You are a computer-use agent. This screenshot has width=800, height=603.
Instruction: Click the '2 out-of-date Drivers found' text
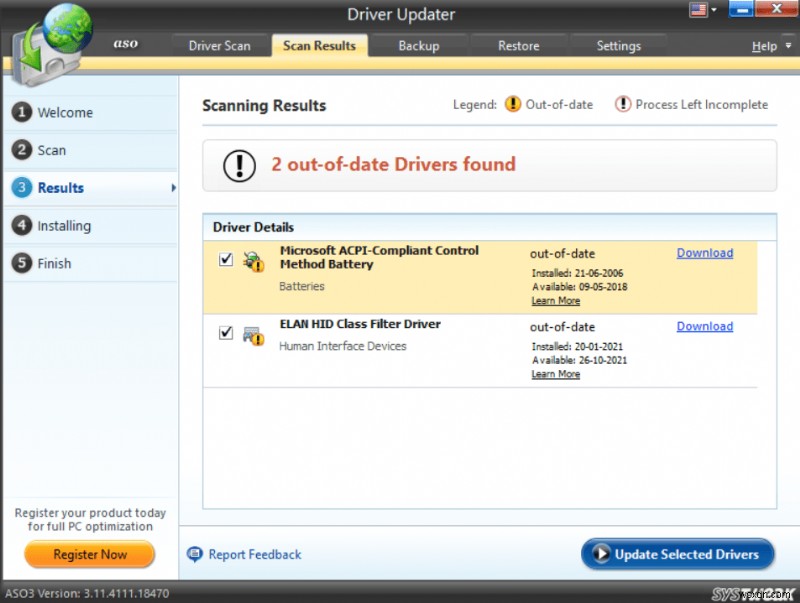tap(393, 164)
